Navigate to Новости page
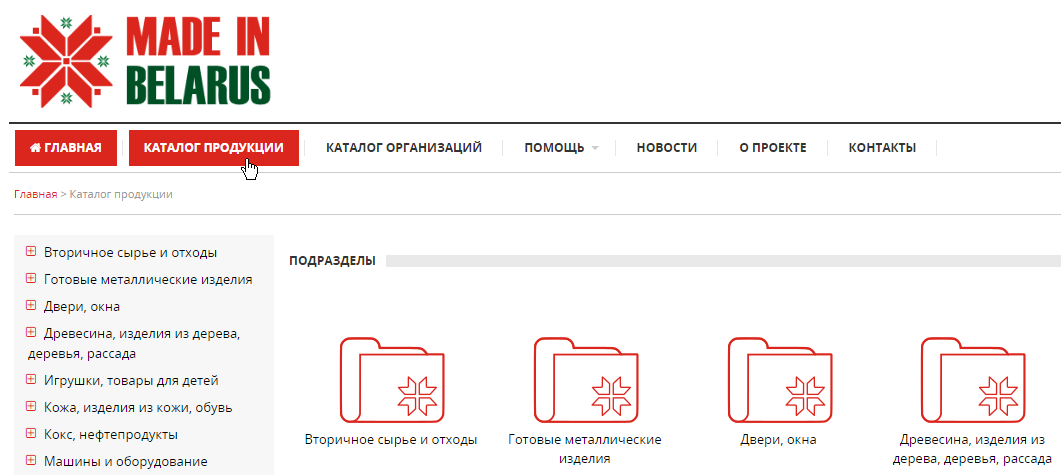 (667, 148)
